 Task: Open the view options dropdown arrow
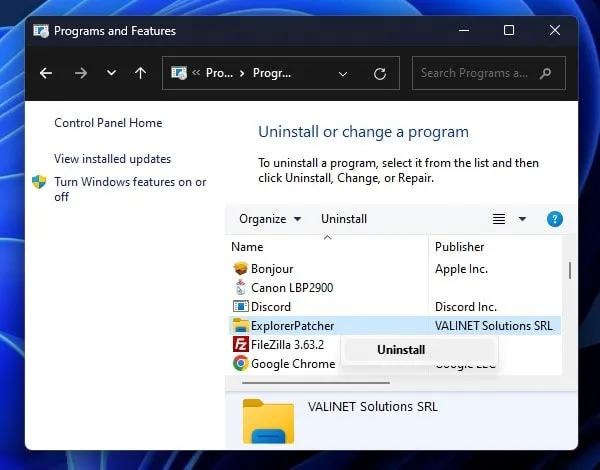click(x=522, y=219)
